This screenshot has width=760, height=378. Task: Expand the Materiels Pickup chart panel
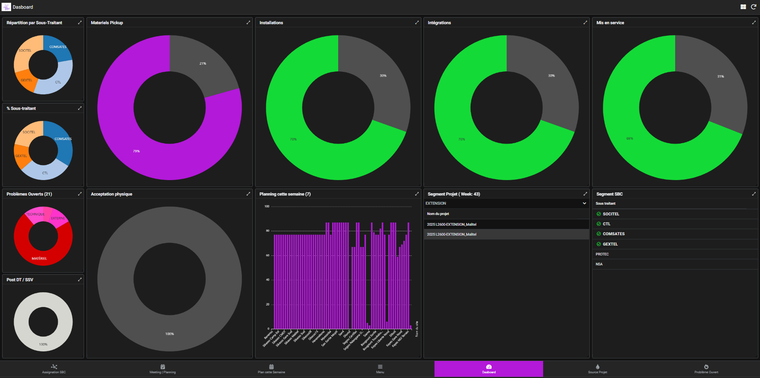click(248, 22)
